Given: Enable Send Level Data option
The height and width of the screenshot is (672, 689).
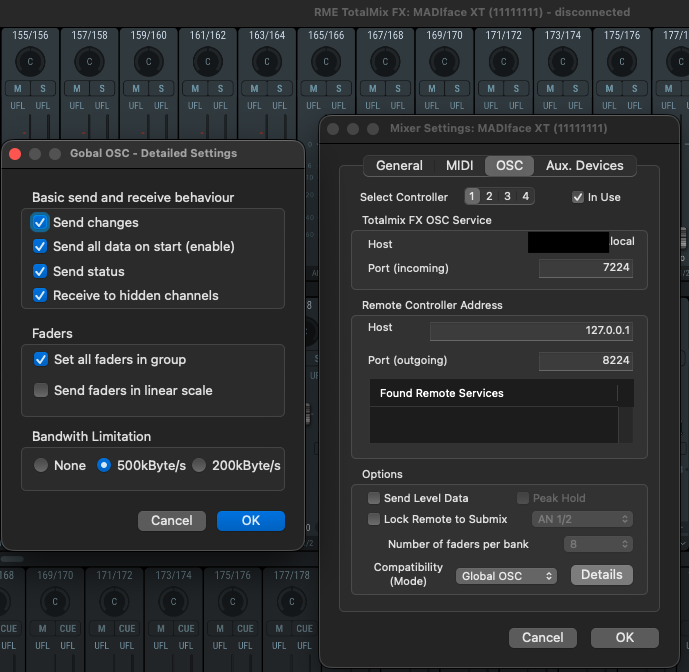Looking at the screenshot, I should pos(374,498).
